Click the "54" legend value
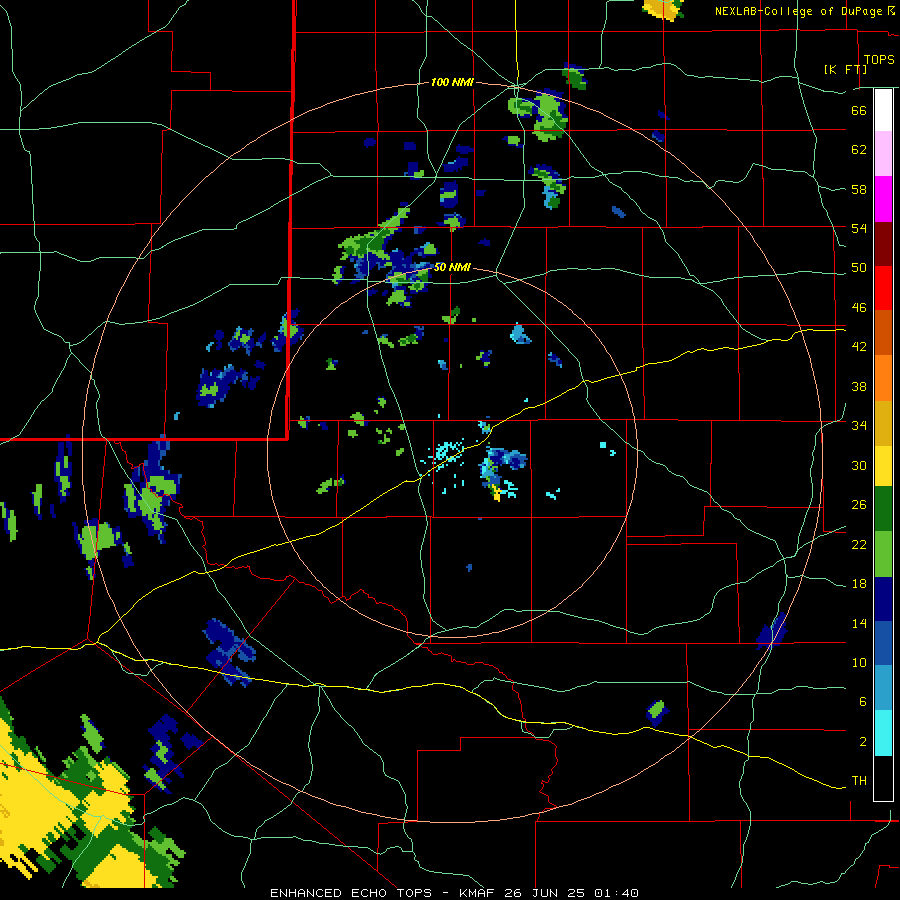This screenshot has height=900, width=900. click(x=859, y=228)
